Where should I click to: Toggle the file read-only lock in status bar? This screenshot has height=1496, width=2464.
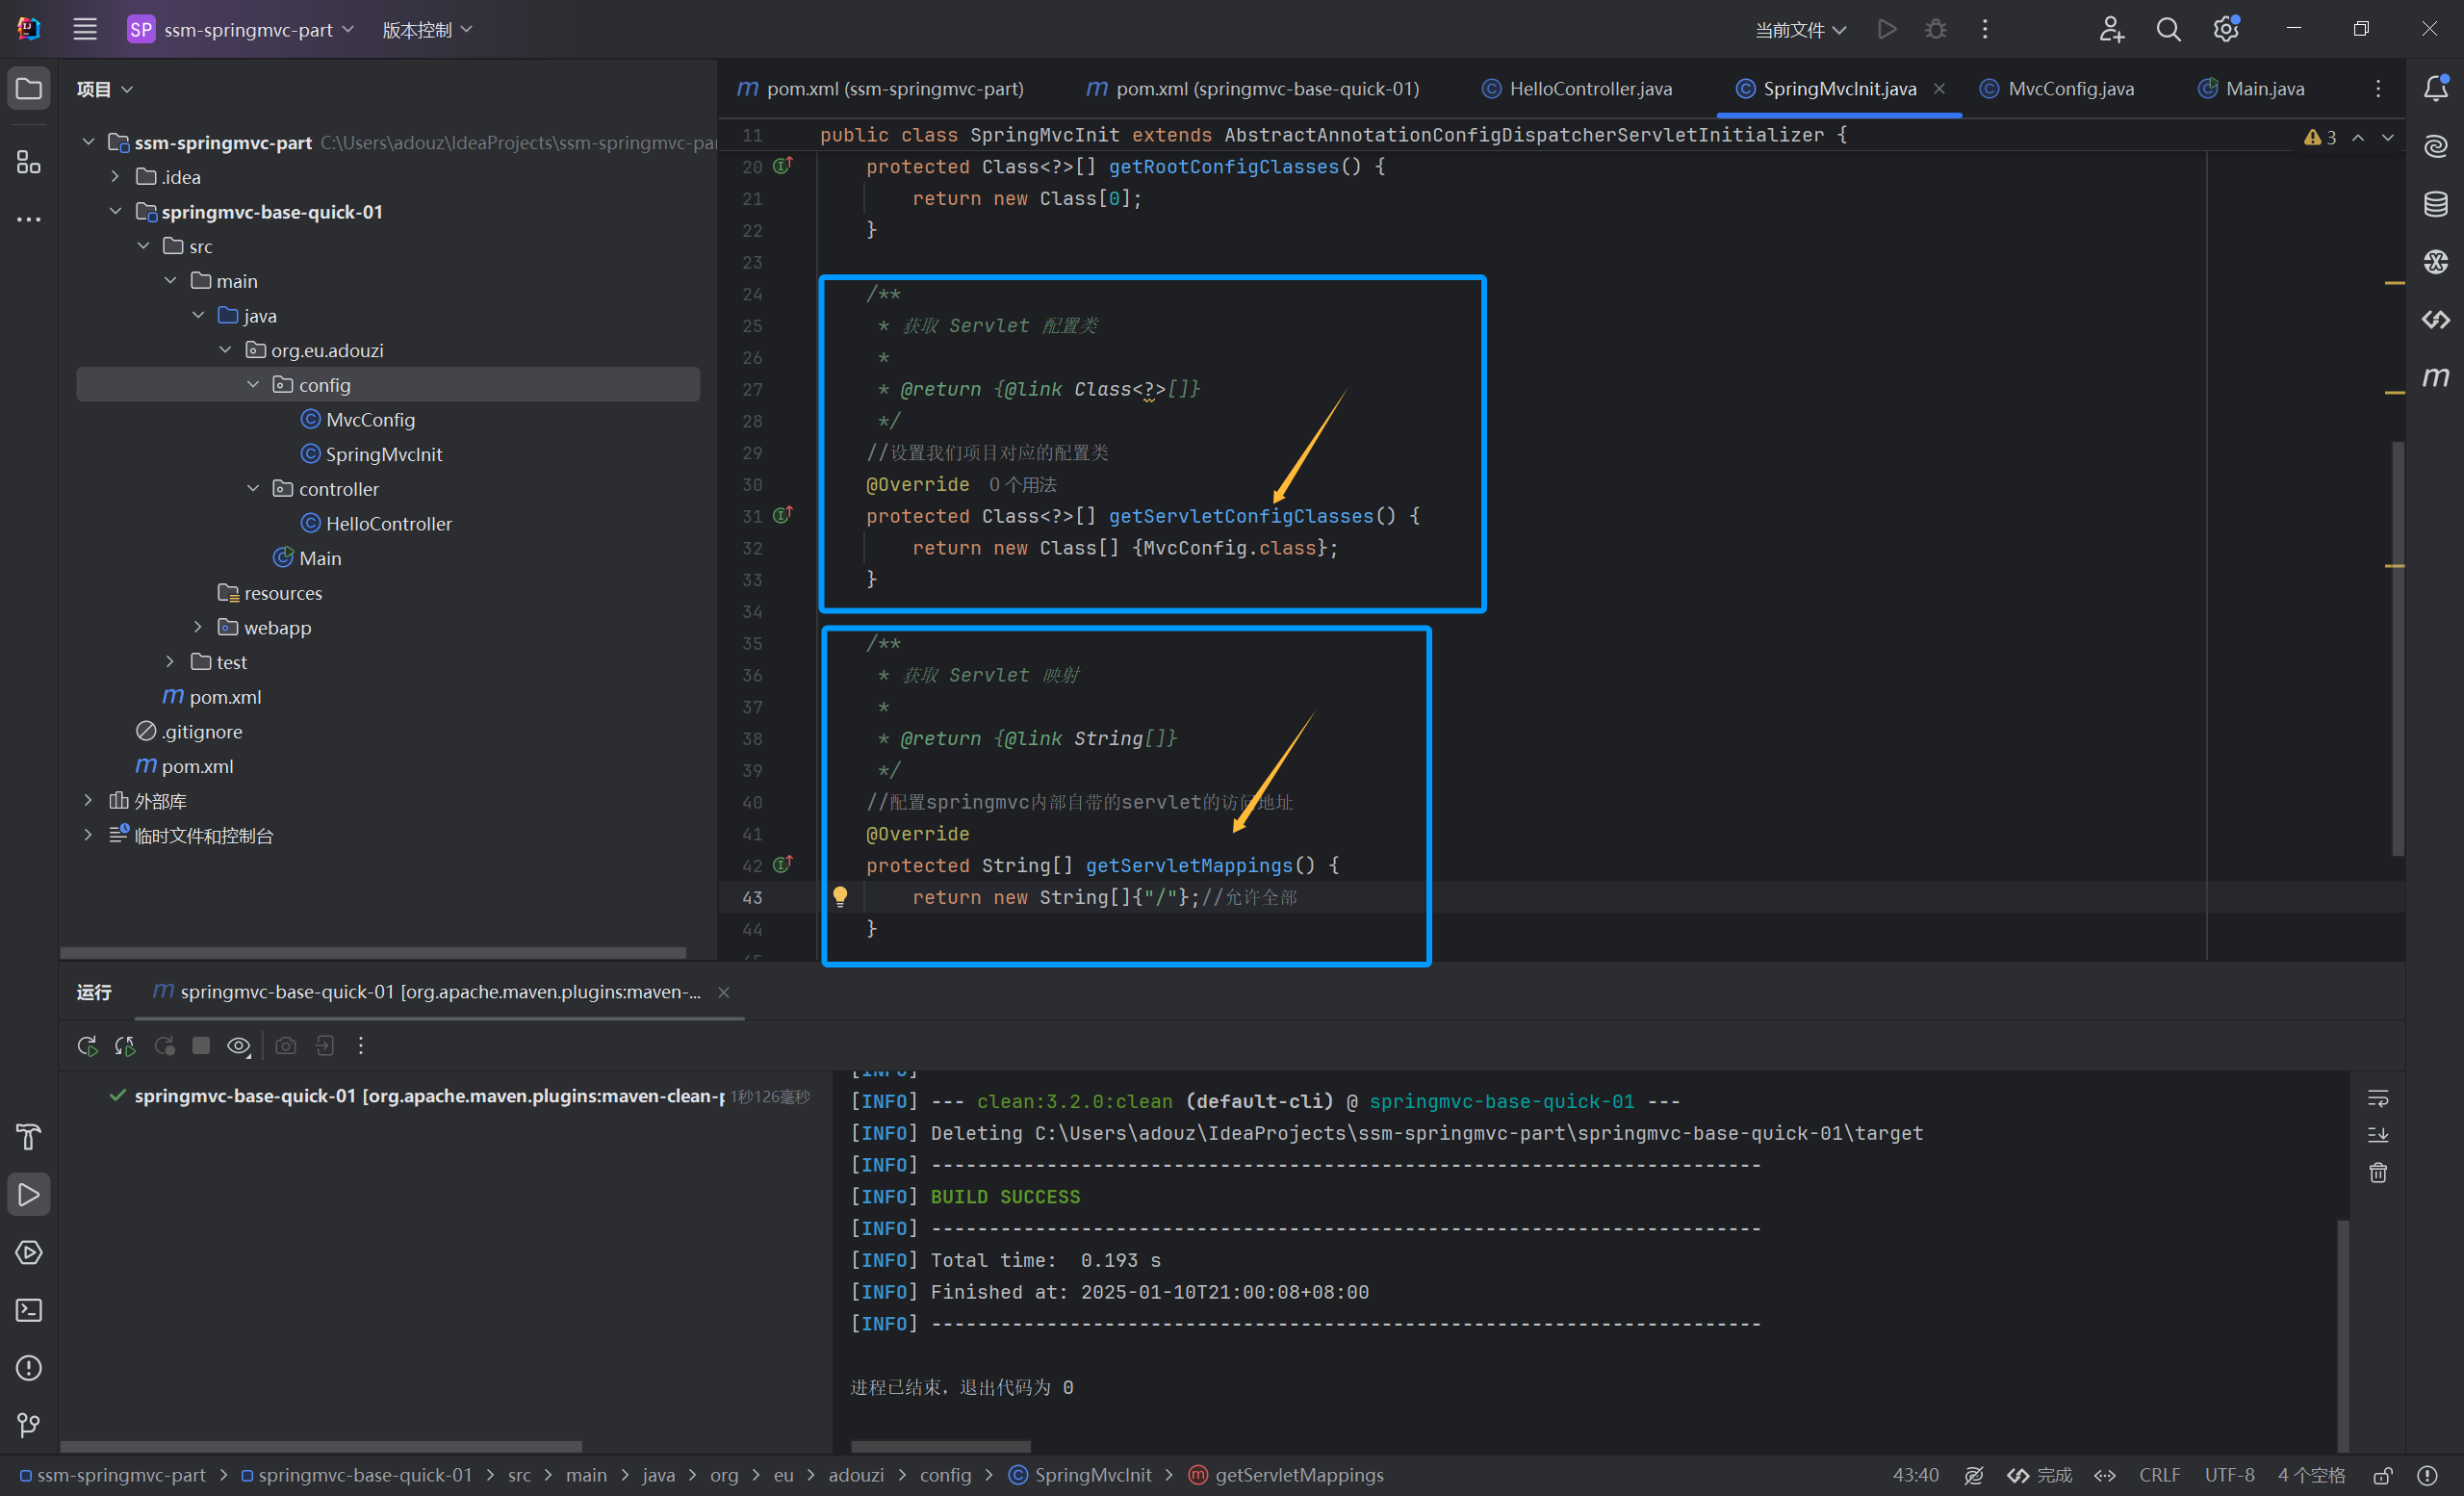click(2383, 1475)
